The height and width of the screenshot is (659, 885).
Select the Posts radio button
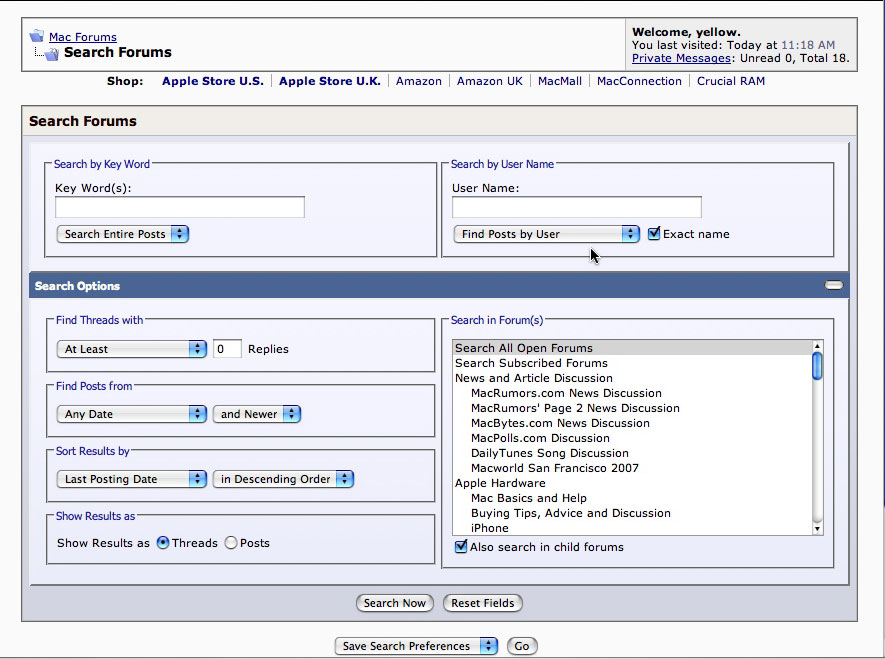[231, 543]
